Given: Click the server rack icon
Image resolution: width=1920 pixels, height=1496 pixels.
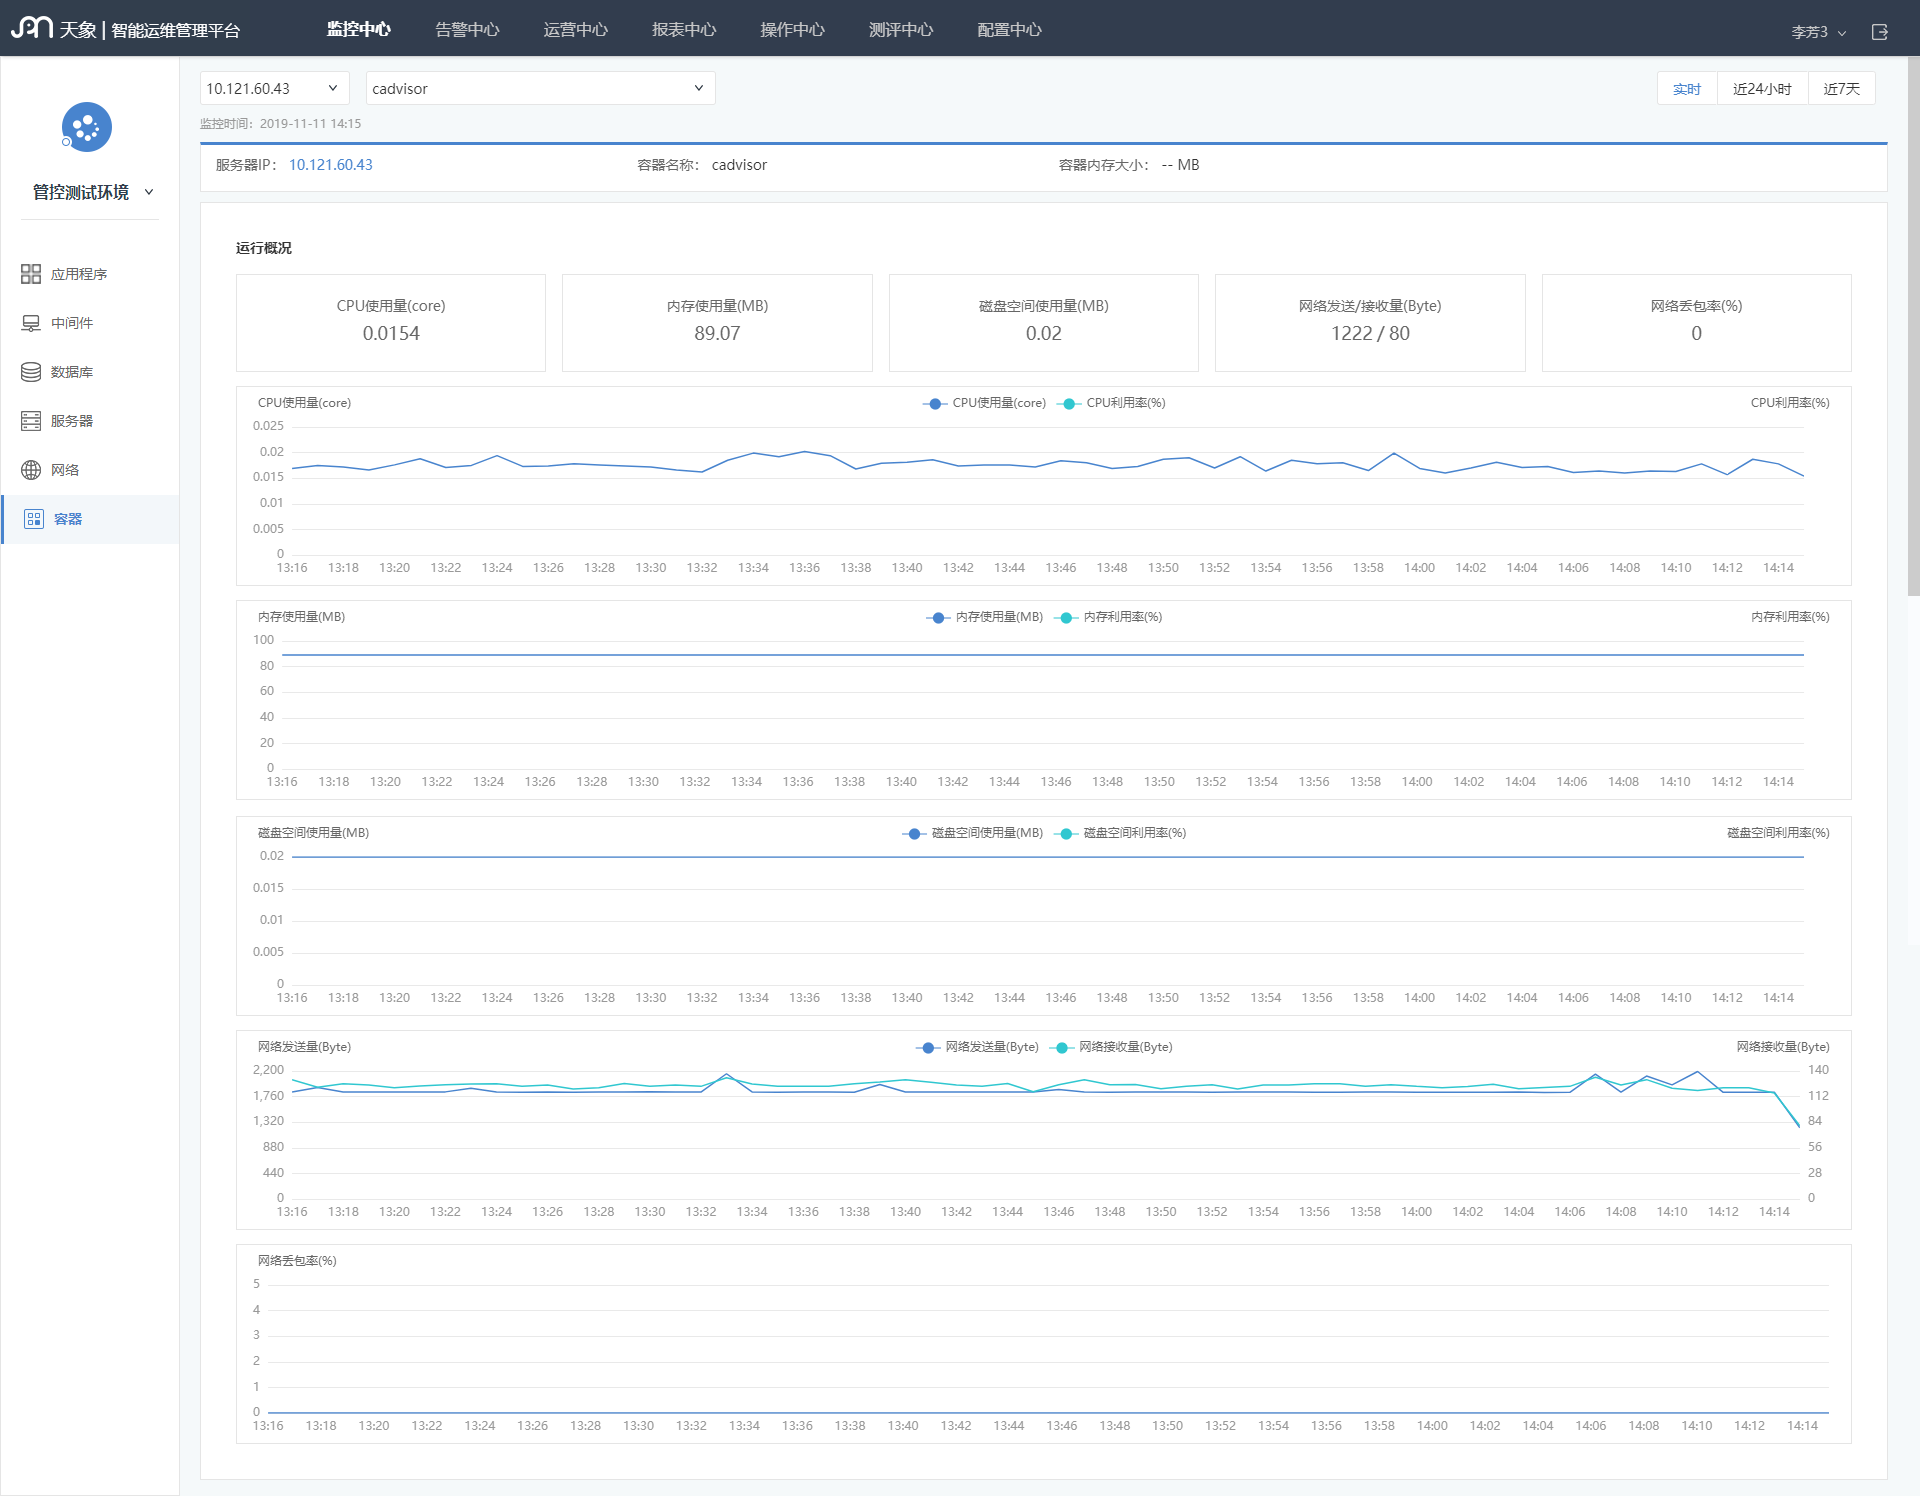Looking at the screenshot, I should pyautogui.click(x=31, y=421).
